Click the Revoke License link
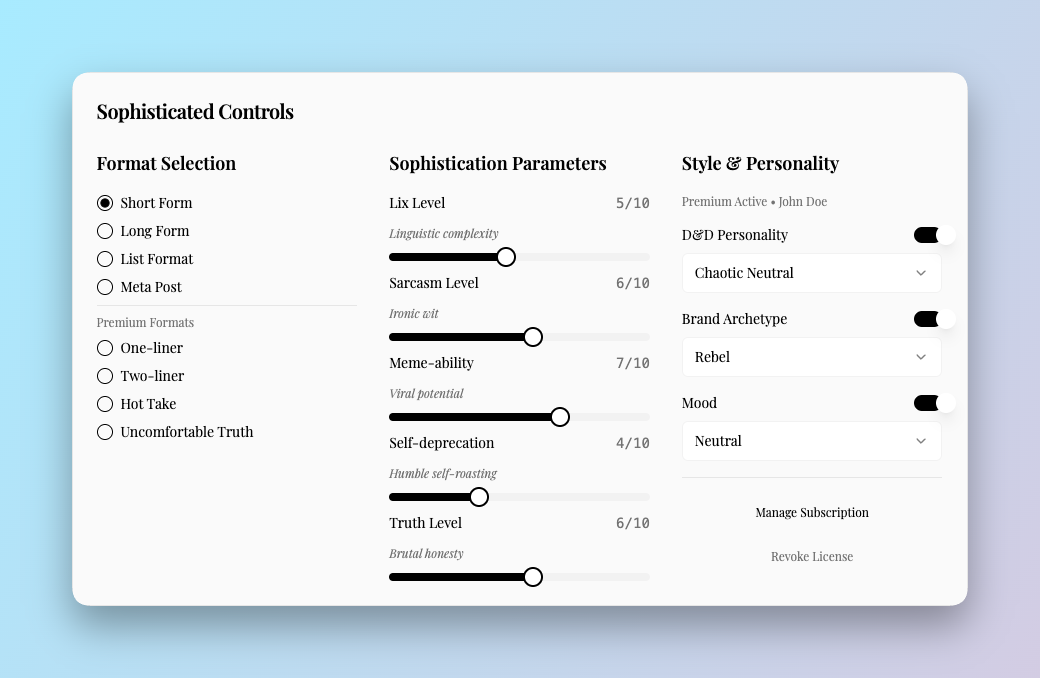This screenshot has height=678, width=1040. click(811, 557)
